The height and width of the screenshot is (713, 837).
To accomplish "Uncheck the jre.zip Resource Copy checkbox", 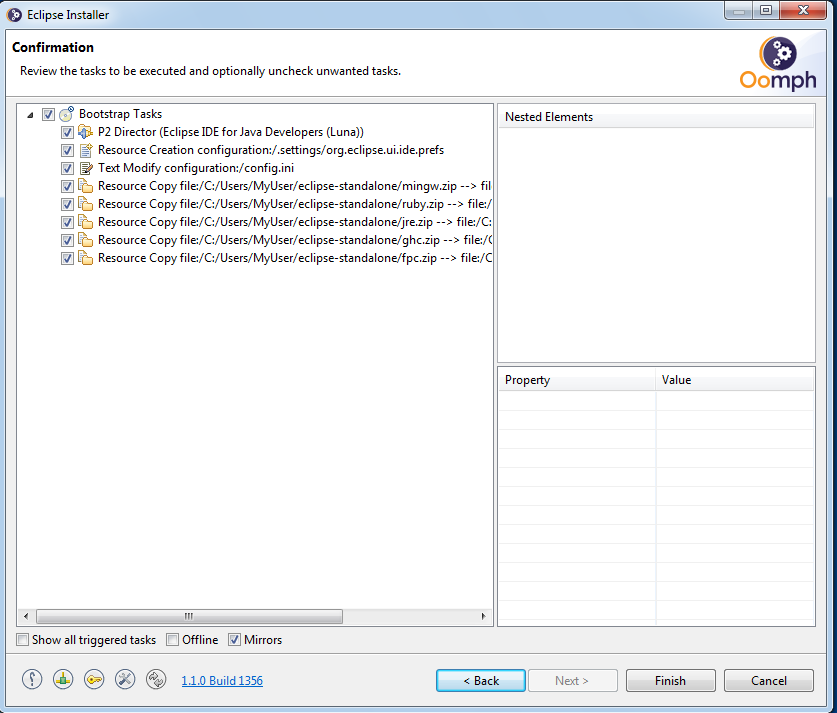I will (x=67, y=223).
